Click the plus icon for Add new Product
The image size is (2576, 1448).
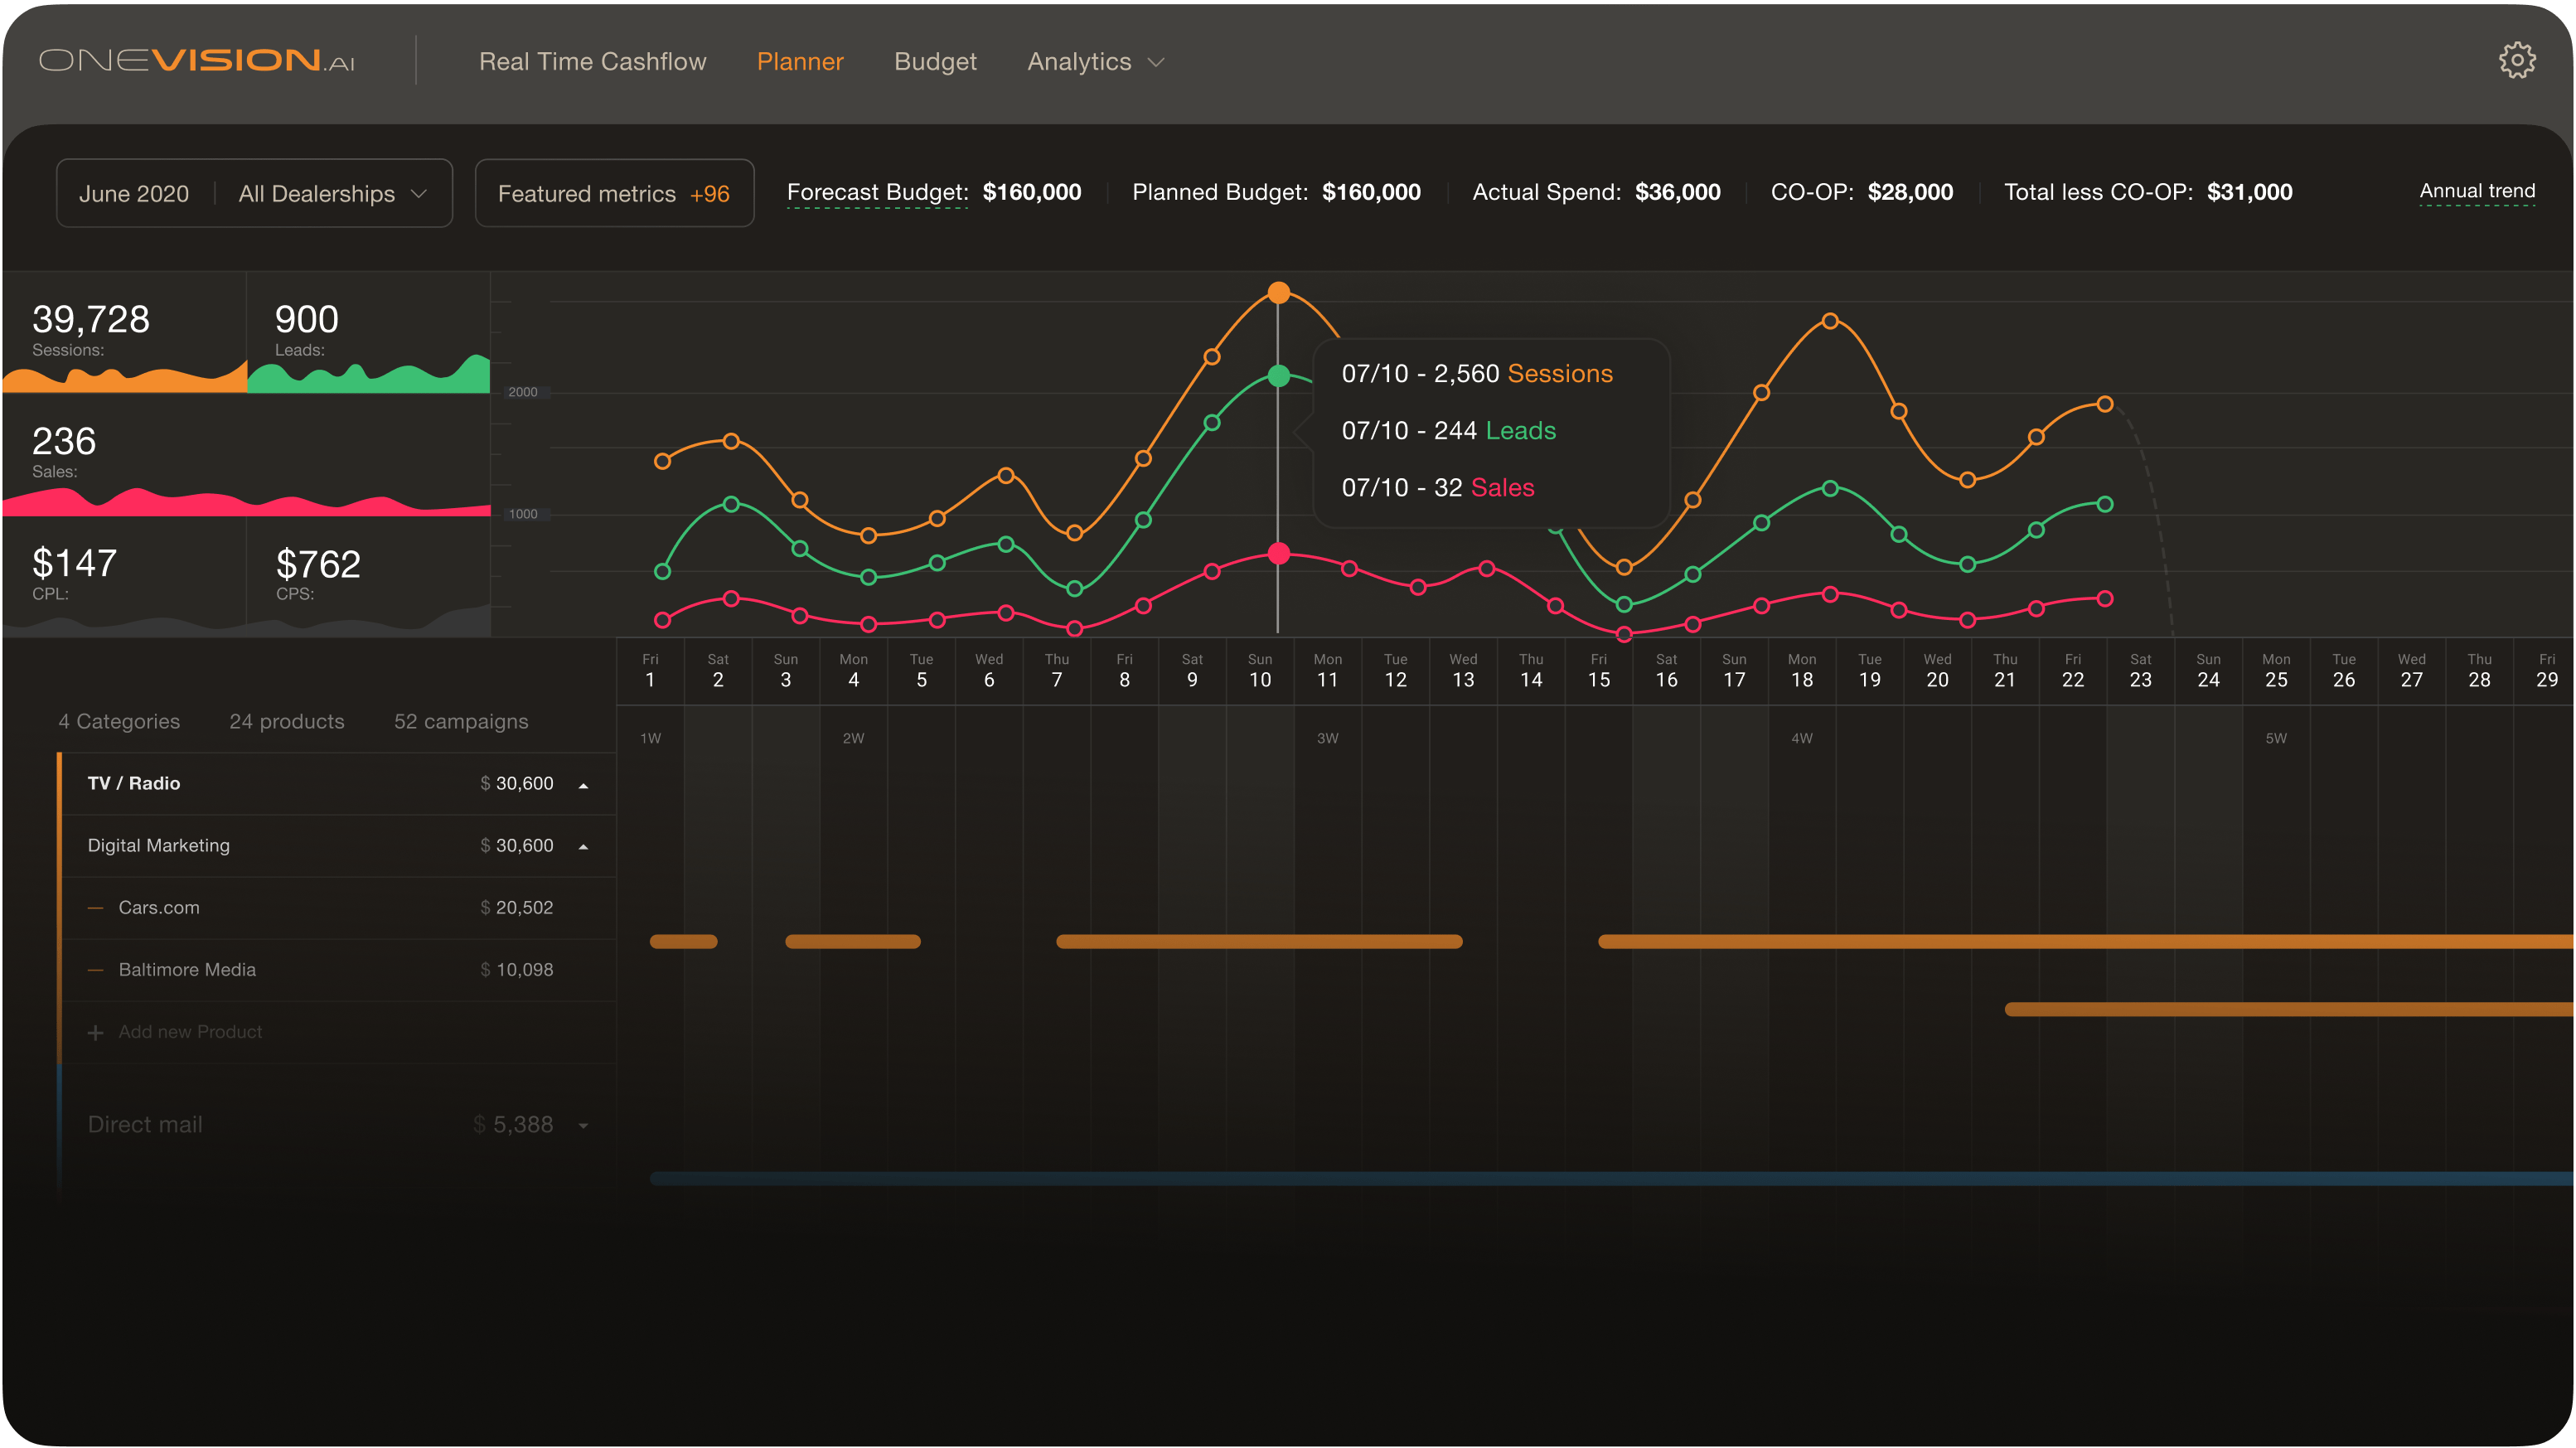click(96, 1032)
